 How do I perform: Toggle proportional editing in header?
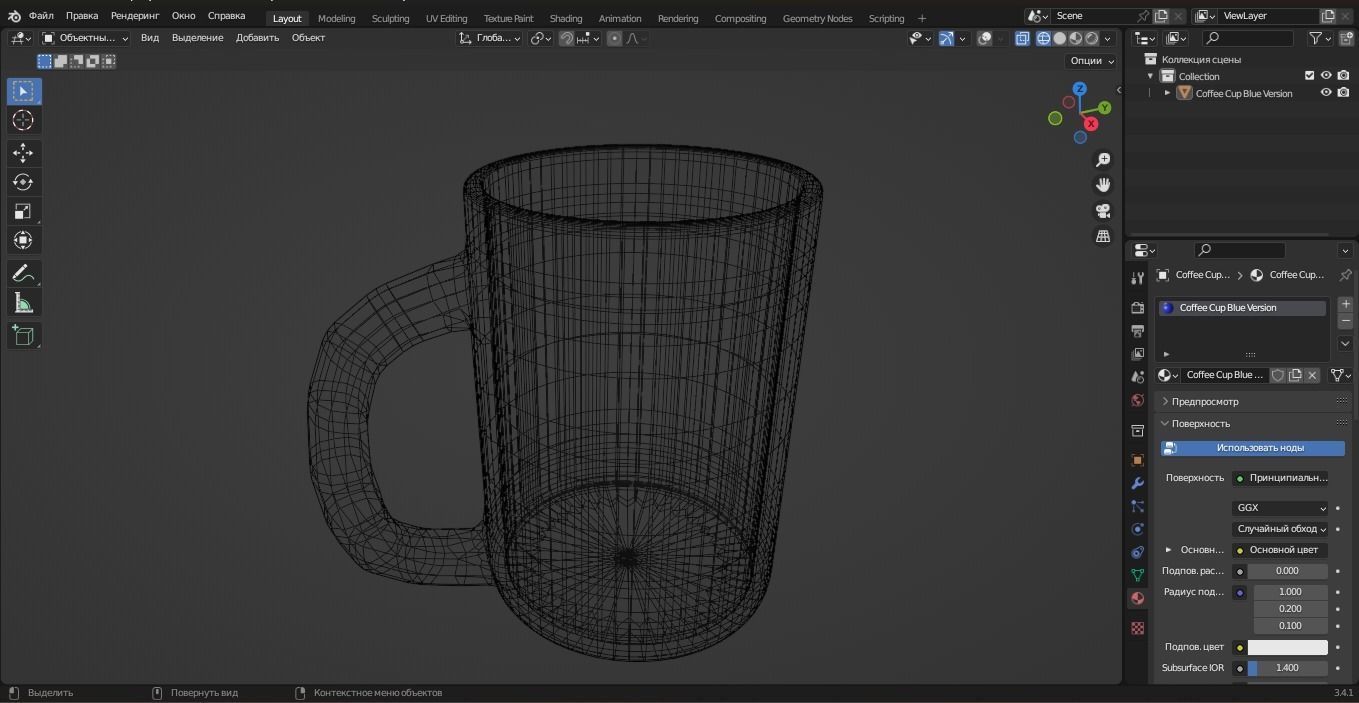(614, 38)
